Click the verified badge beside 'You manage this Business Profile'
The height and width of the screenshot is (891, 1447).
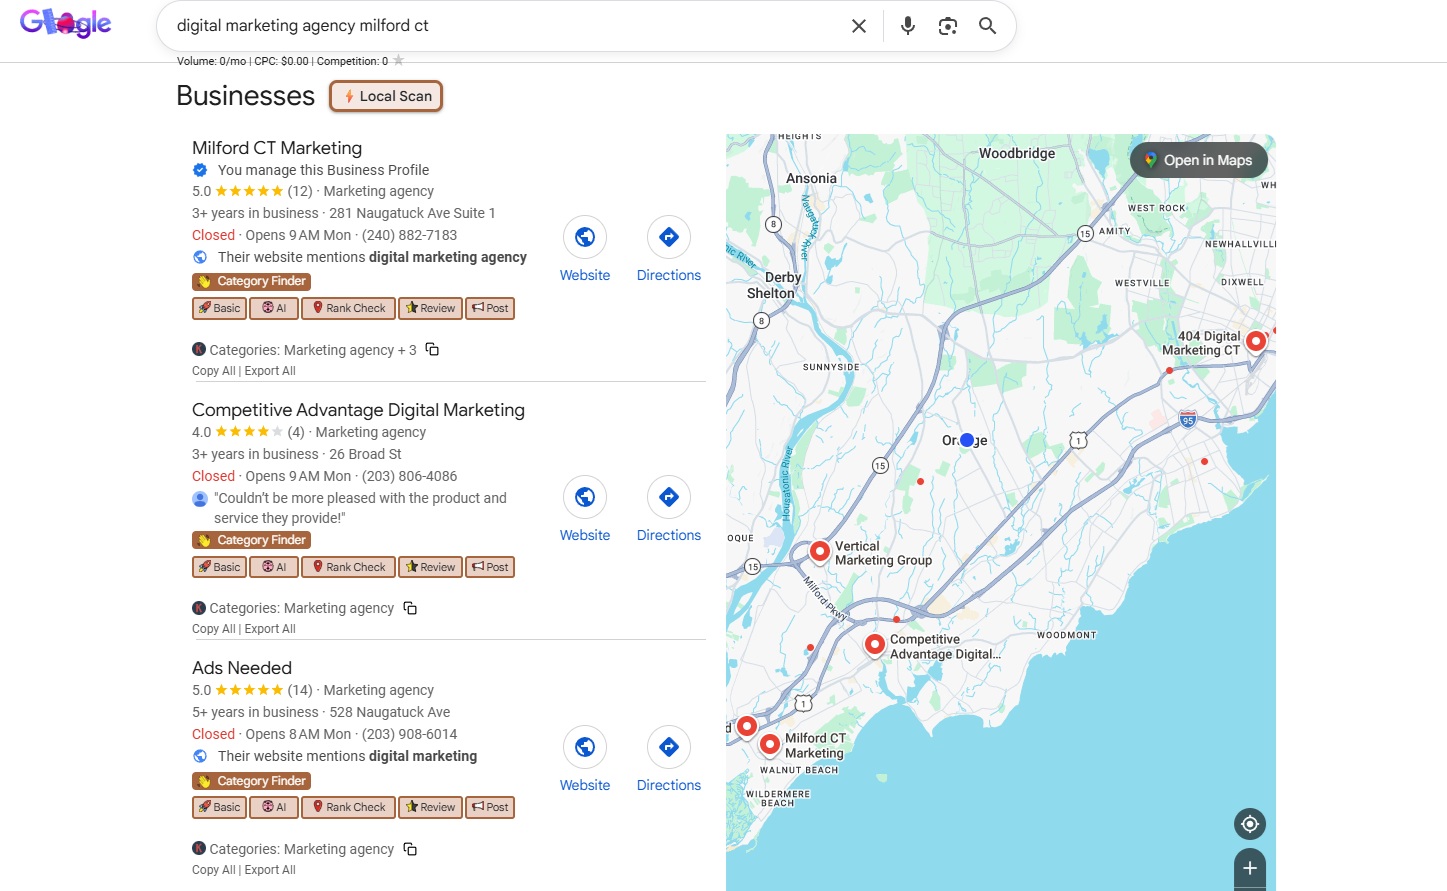(x=200, y=170)
